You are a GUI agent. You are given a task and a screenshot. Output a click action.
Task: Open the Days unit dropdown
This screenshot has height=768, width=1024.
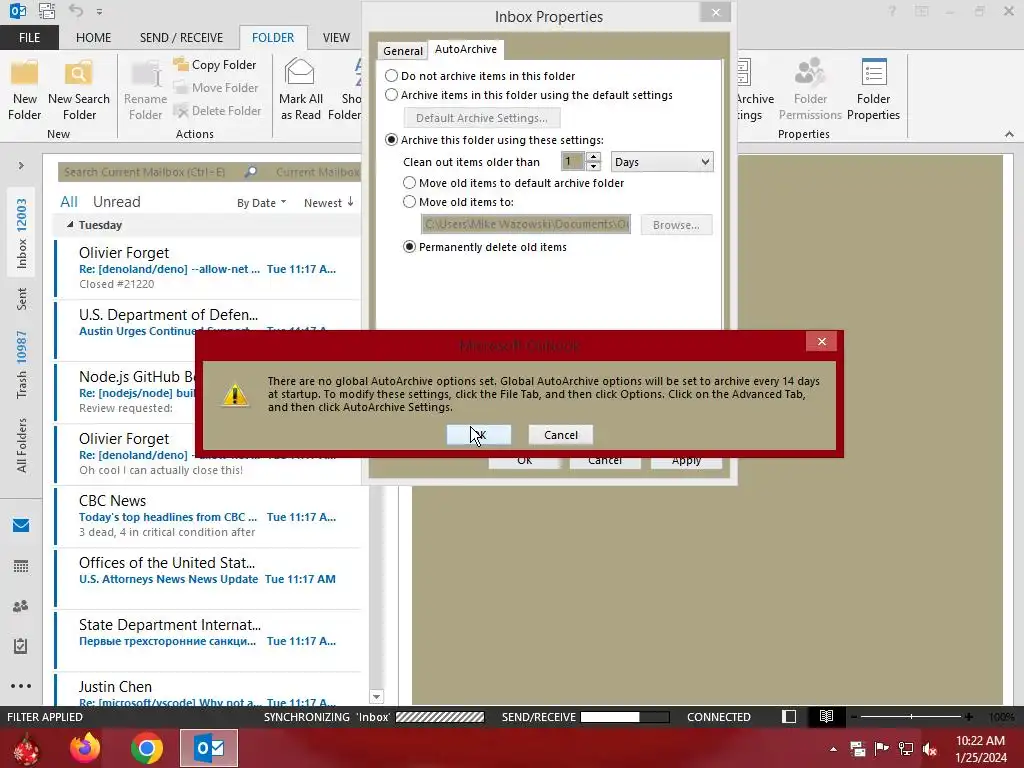coord(662,162)
